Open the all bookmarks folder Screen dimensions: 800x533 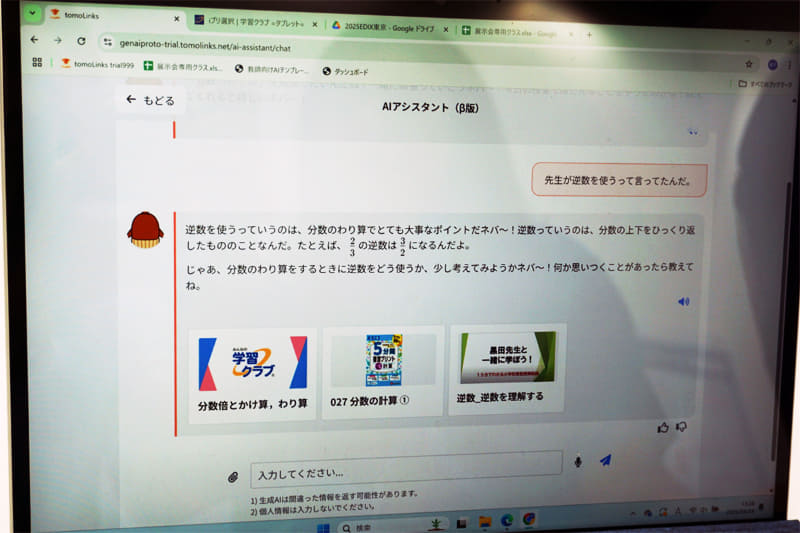click(x=765, y=84)
